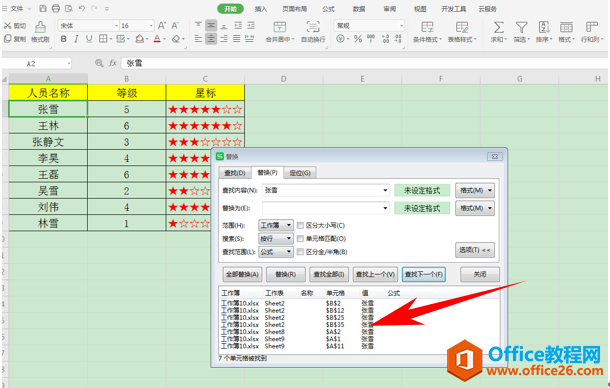Click the Sort (排序) icon
610x388 pixels.
(x=544, y=27)
